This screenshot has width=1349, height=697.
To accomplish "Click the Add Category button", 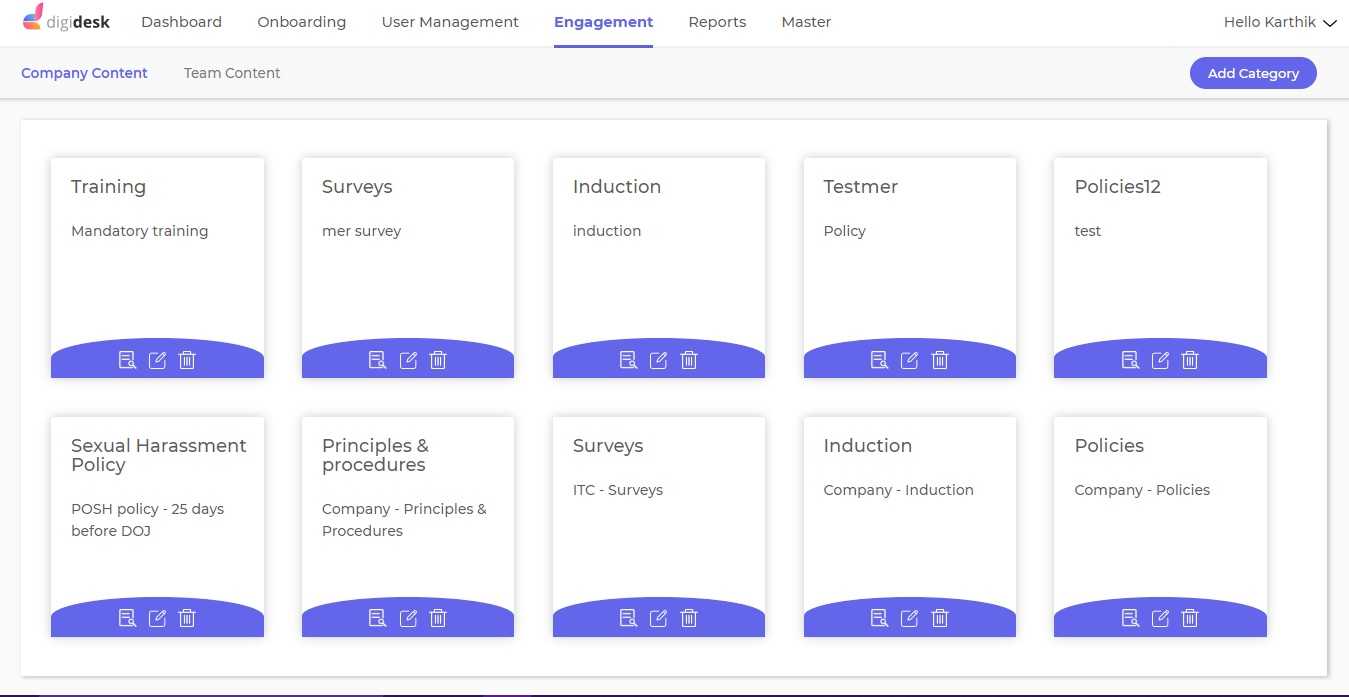I will coord(1252,73).
